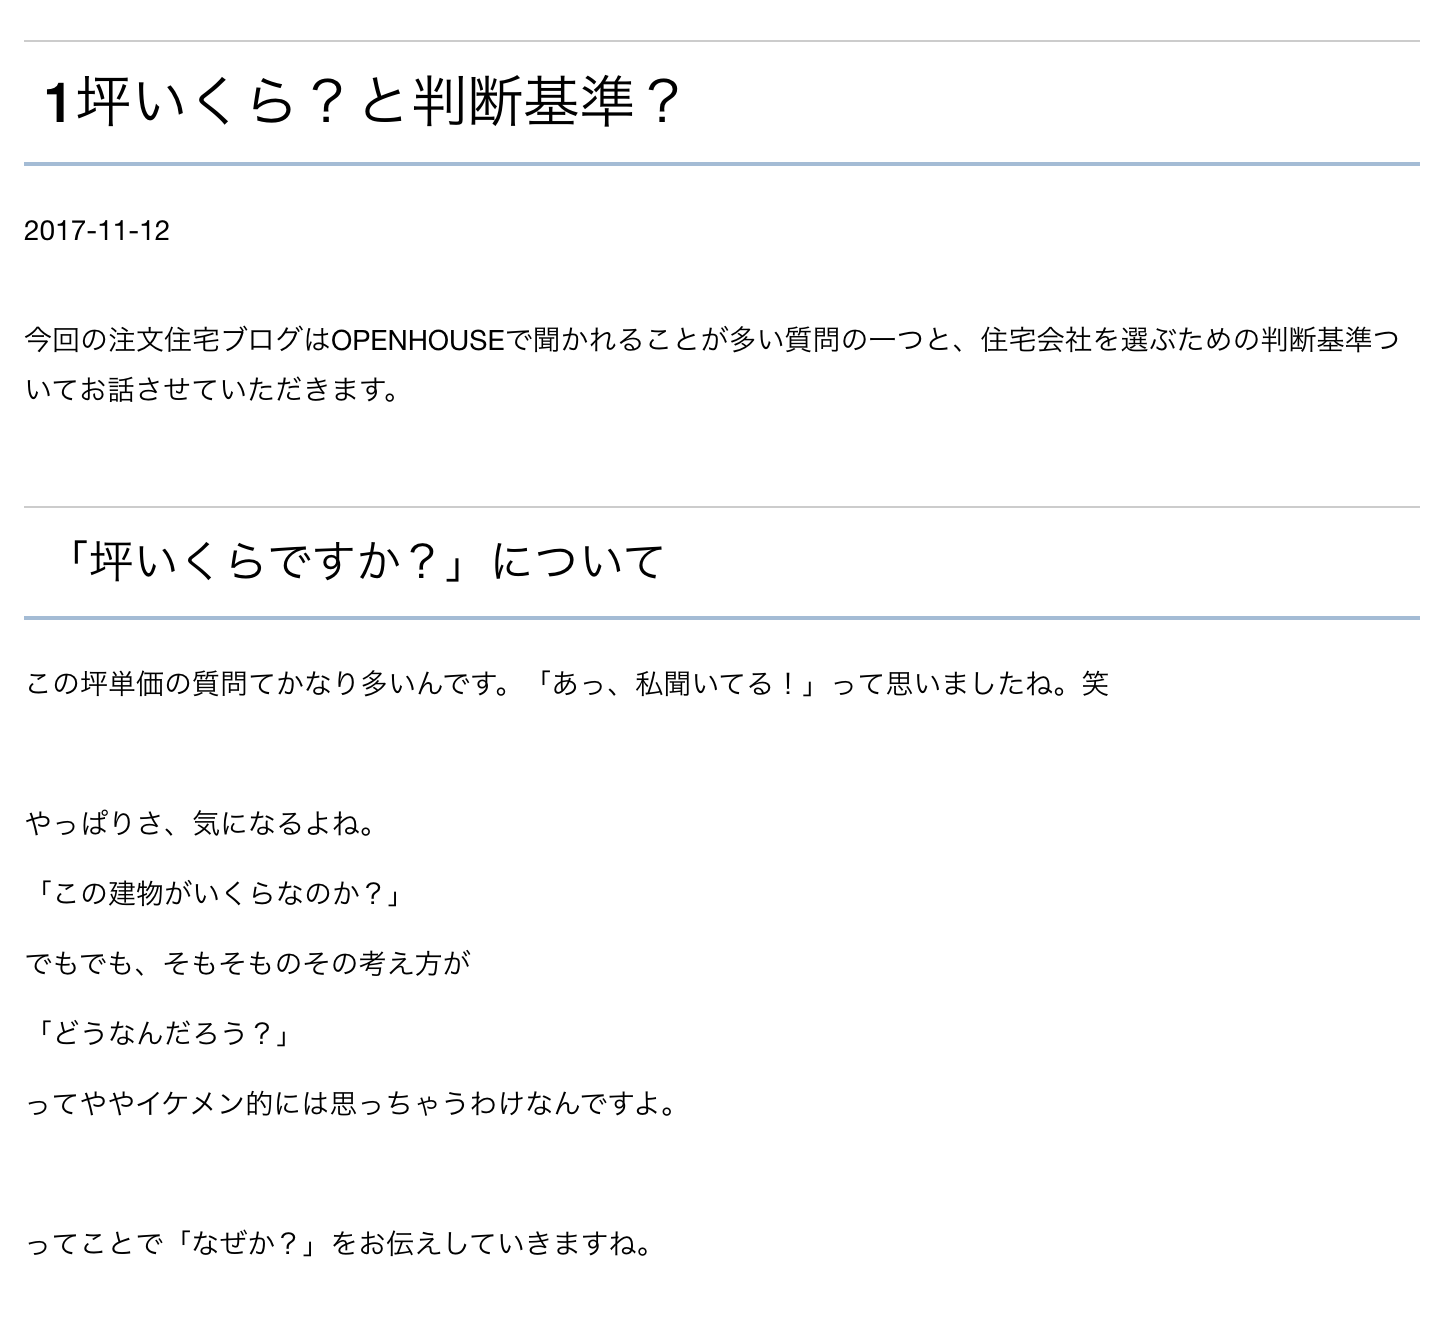Click the quote '「どうなんだろう？」'
The height and width of the screenshot is (1328, 1452).
[159, 1034]
